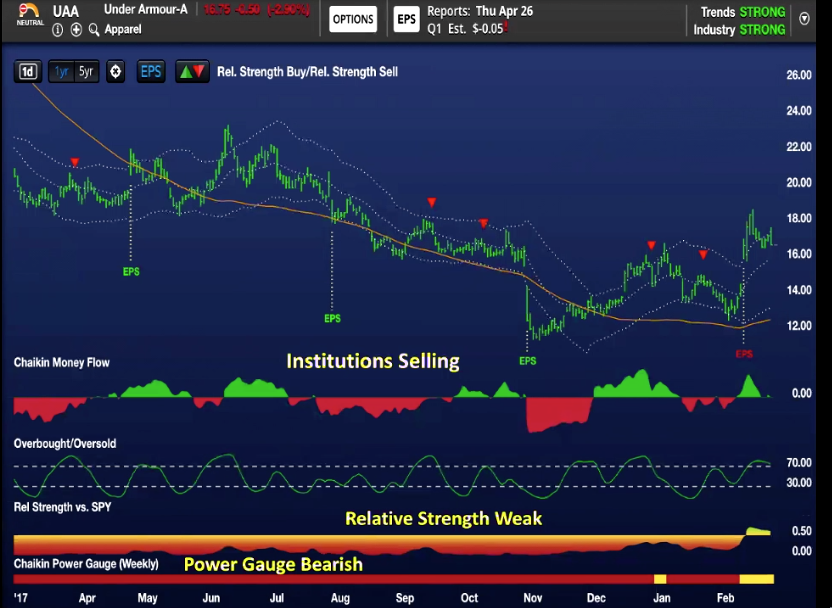Add UAA using the plus icon
This screenshot has height=608, width=832.
76,30
